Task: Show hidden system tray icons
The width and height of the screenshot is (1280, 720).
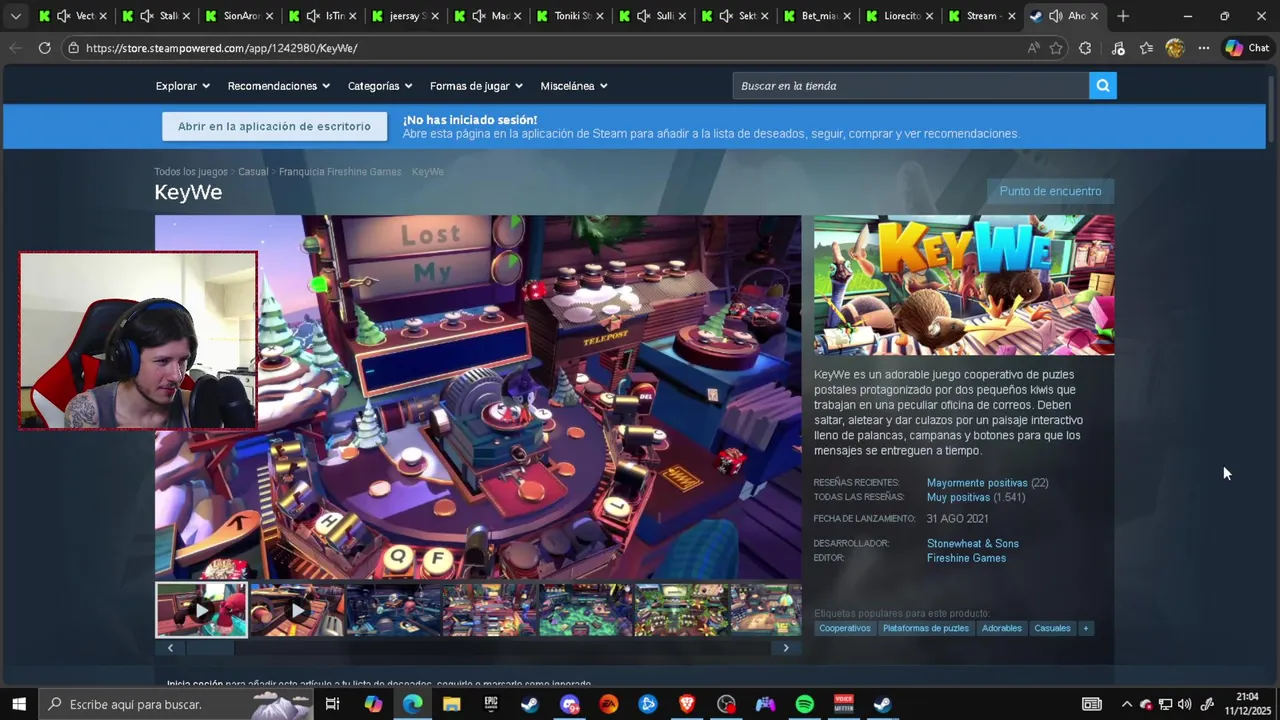Action: click(1126, 704)
